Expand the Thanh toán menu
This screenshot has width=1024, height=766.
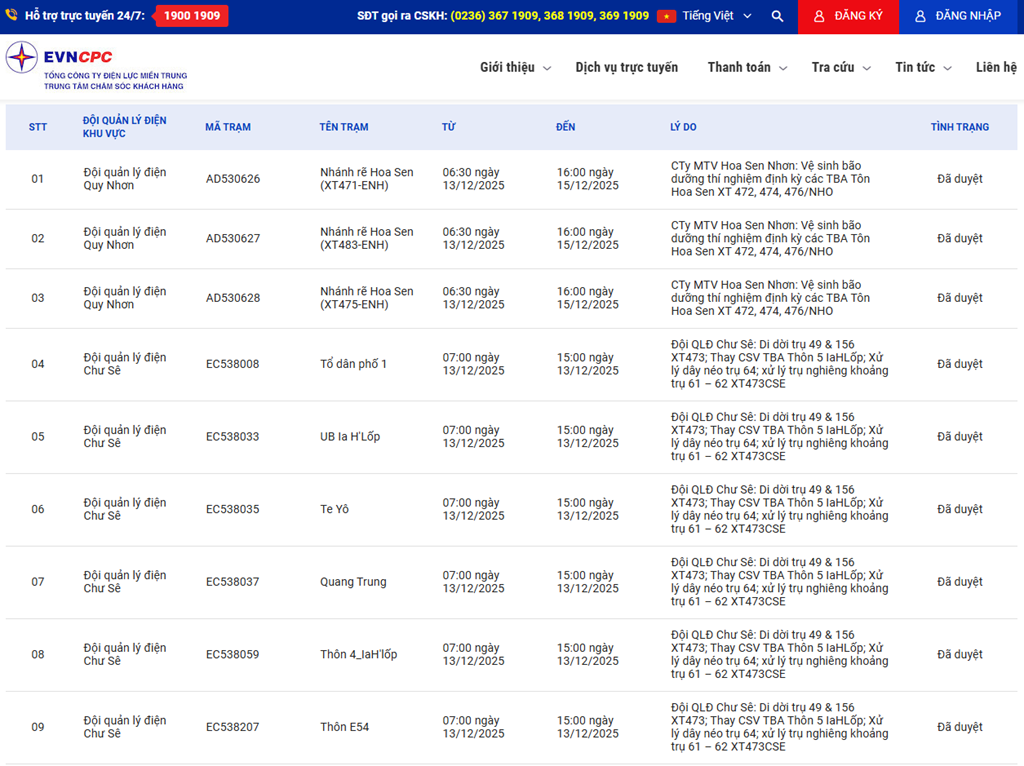(746, 68)
